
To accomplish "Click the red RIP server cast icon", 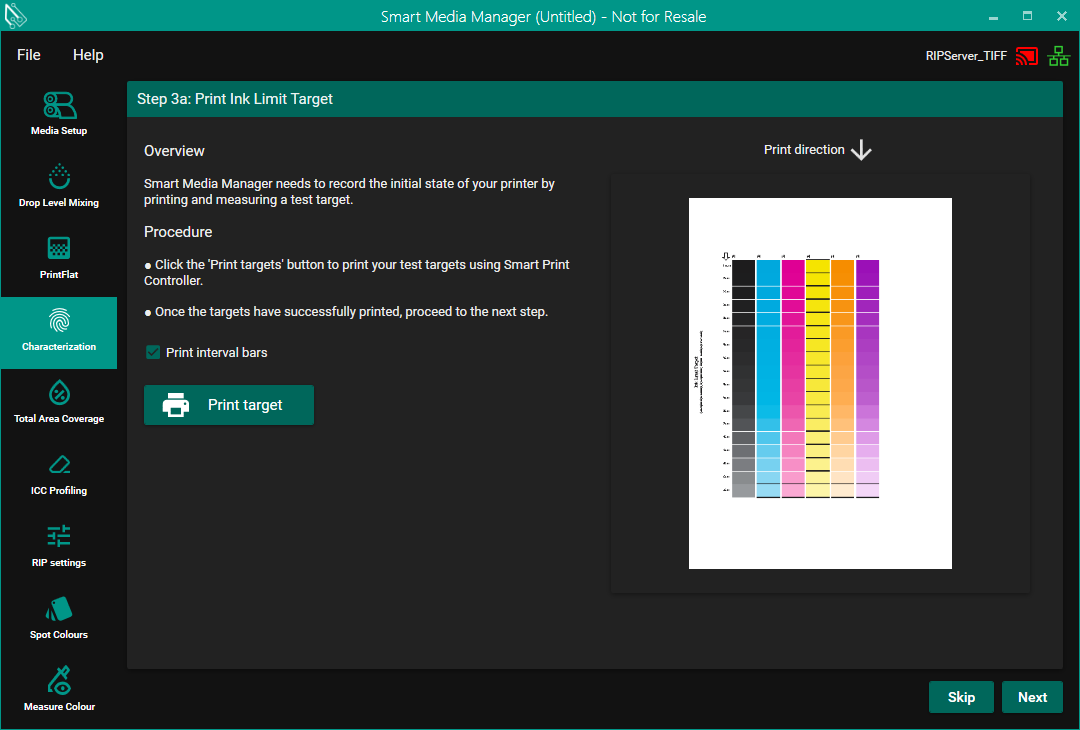I will pyautogui.click(x=1026, y=56).
